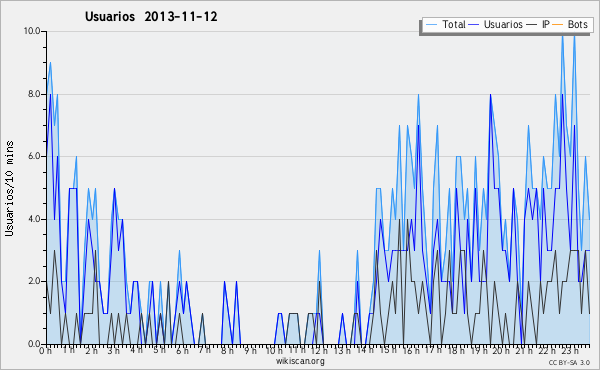This screenshot has height=370, width=600.
Task: Click the 'wikiscan.org' caption below the chart
Action: [300, 361]
